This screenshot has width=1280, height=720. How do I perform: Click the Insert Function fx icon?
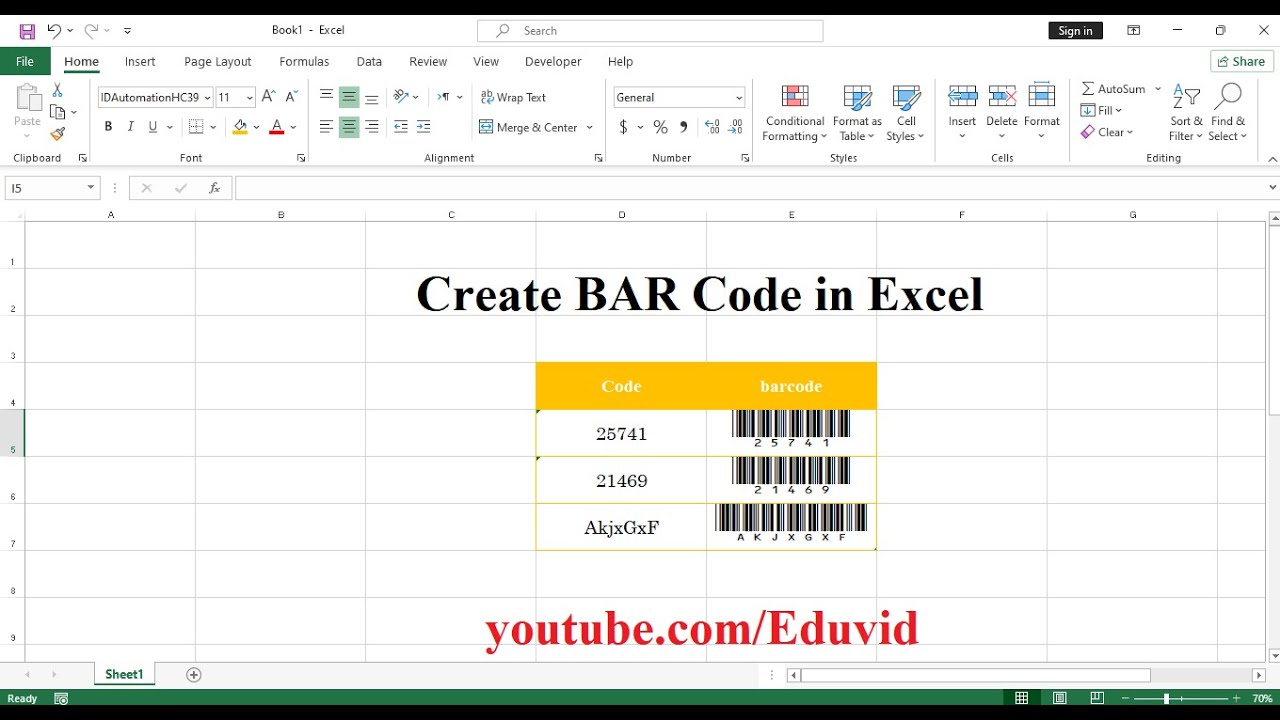tap(214, 188)
